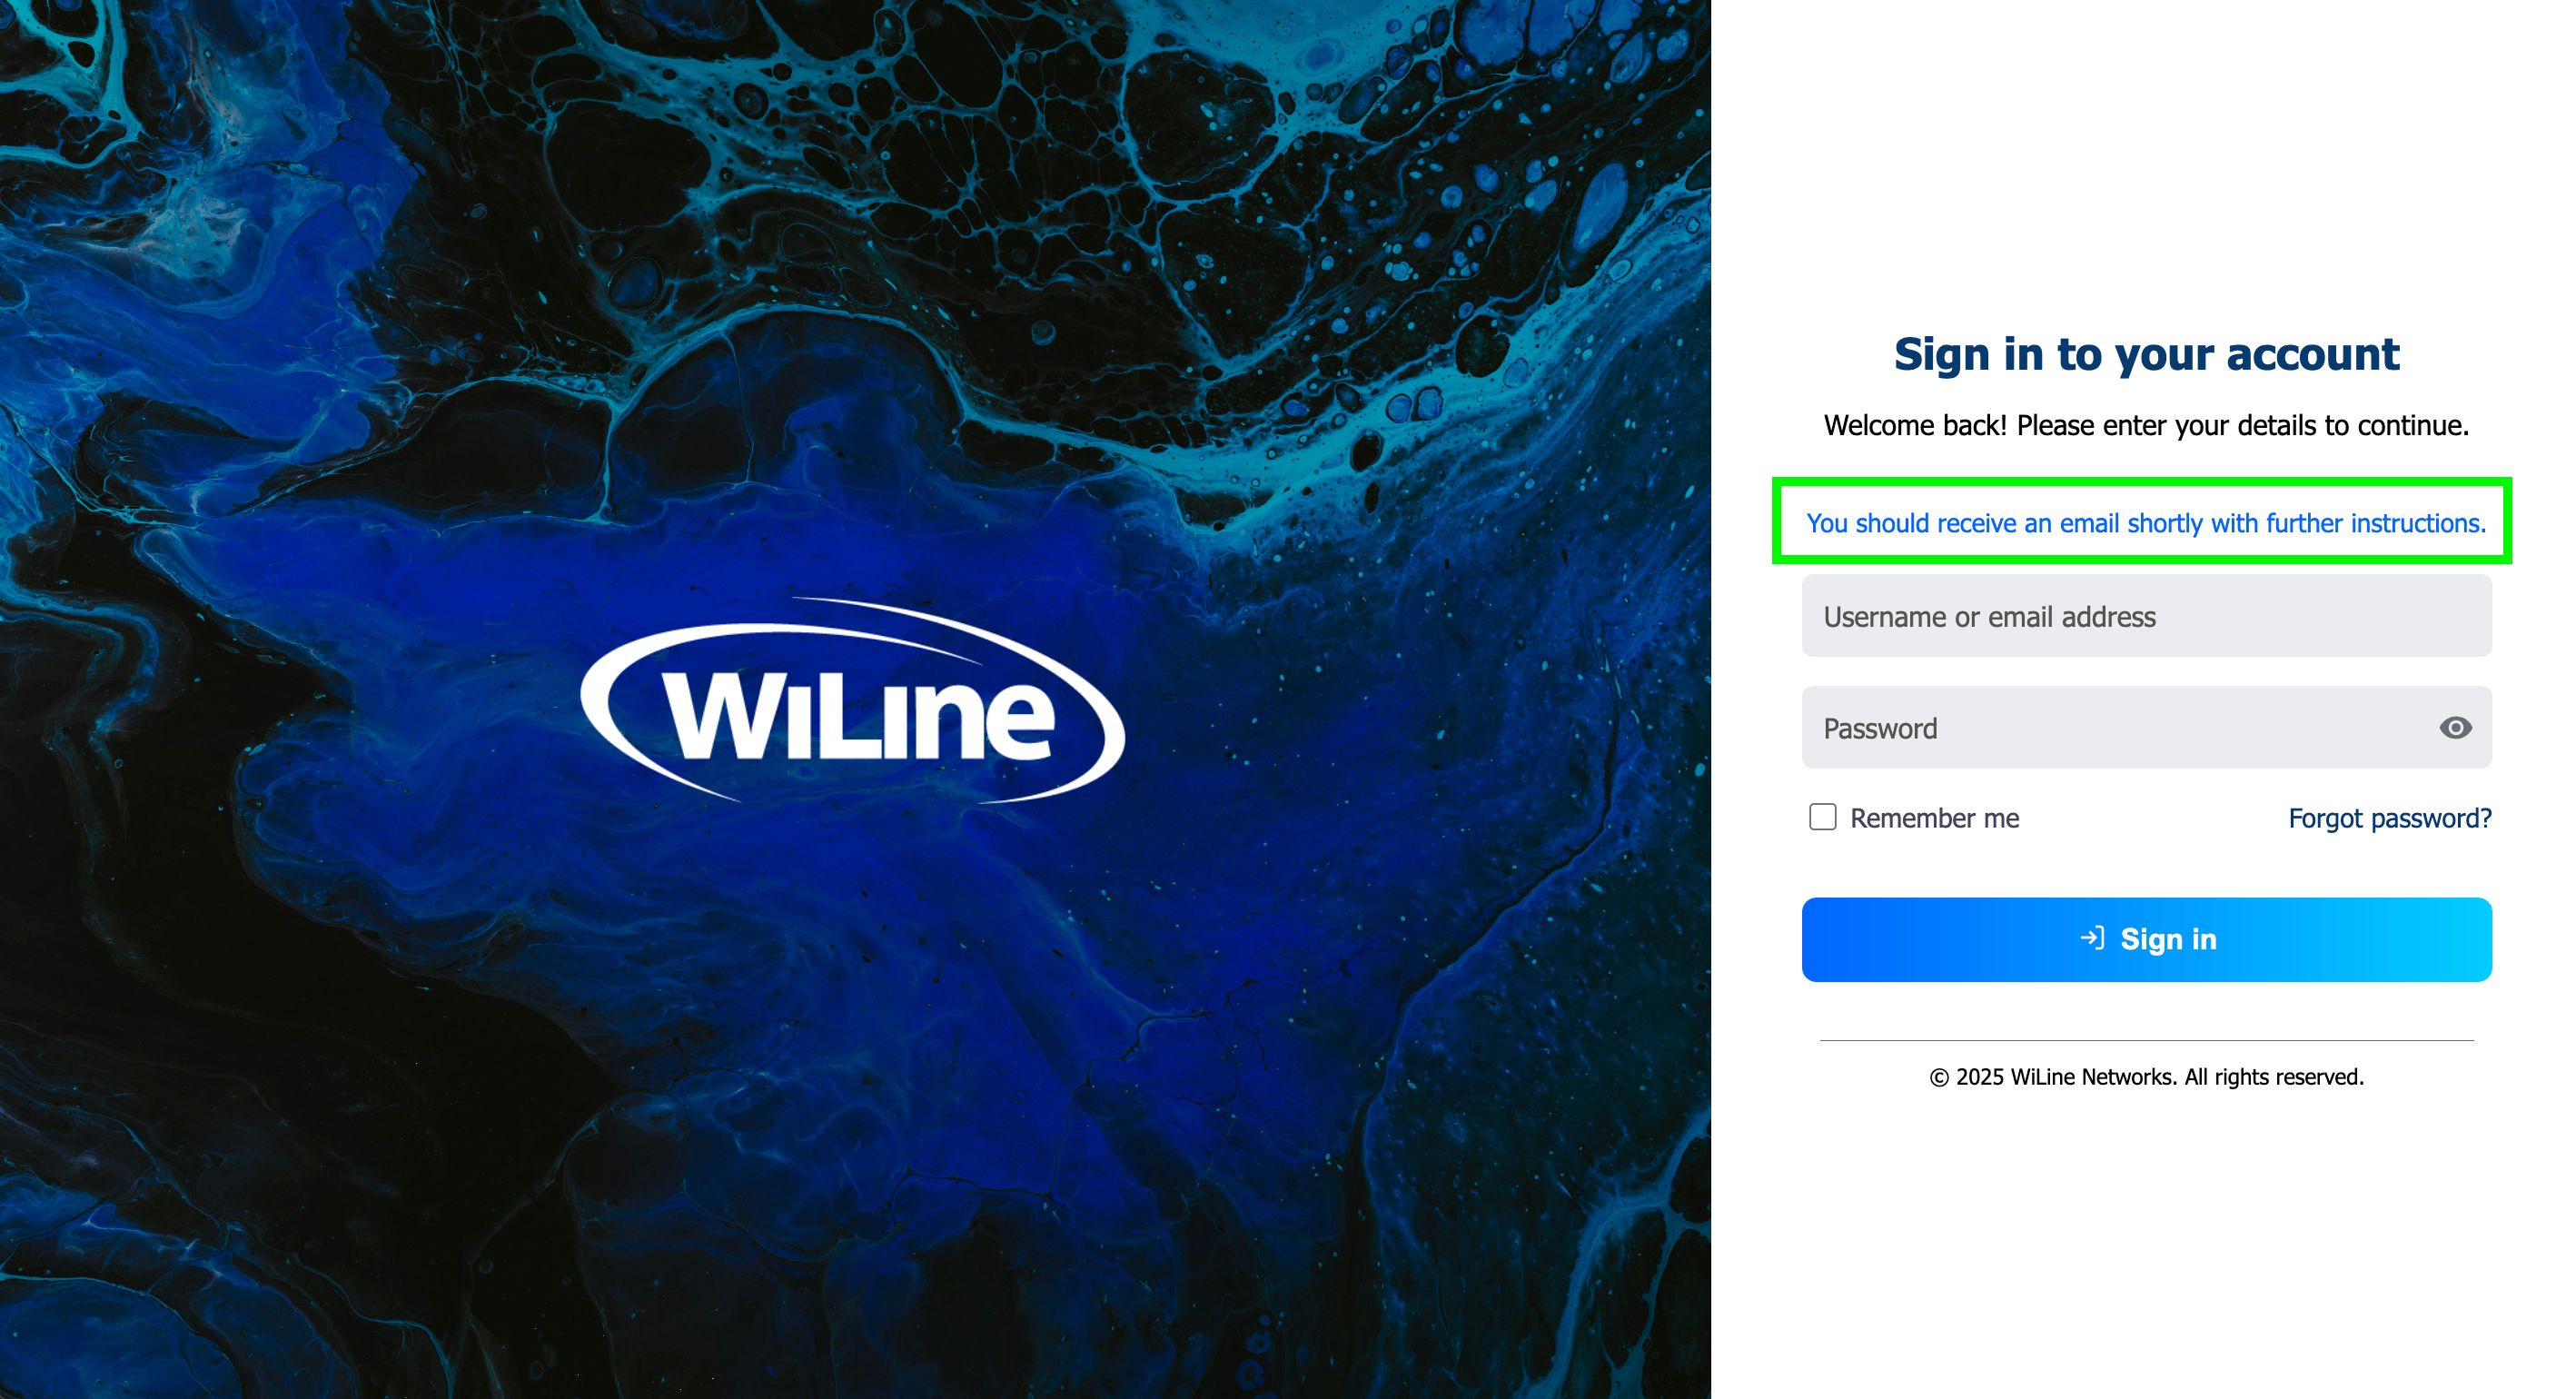Click the Remember me label text
The width and height of the screenshot is (2576, 1399).
[1934, 818]
